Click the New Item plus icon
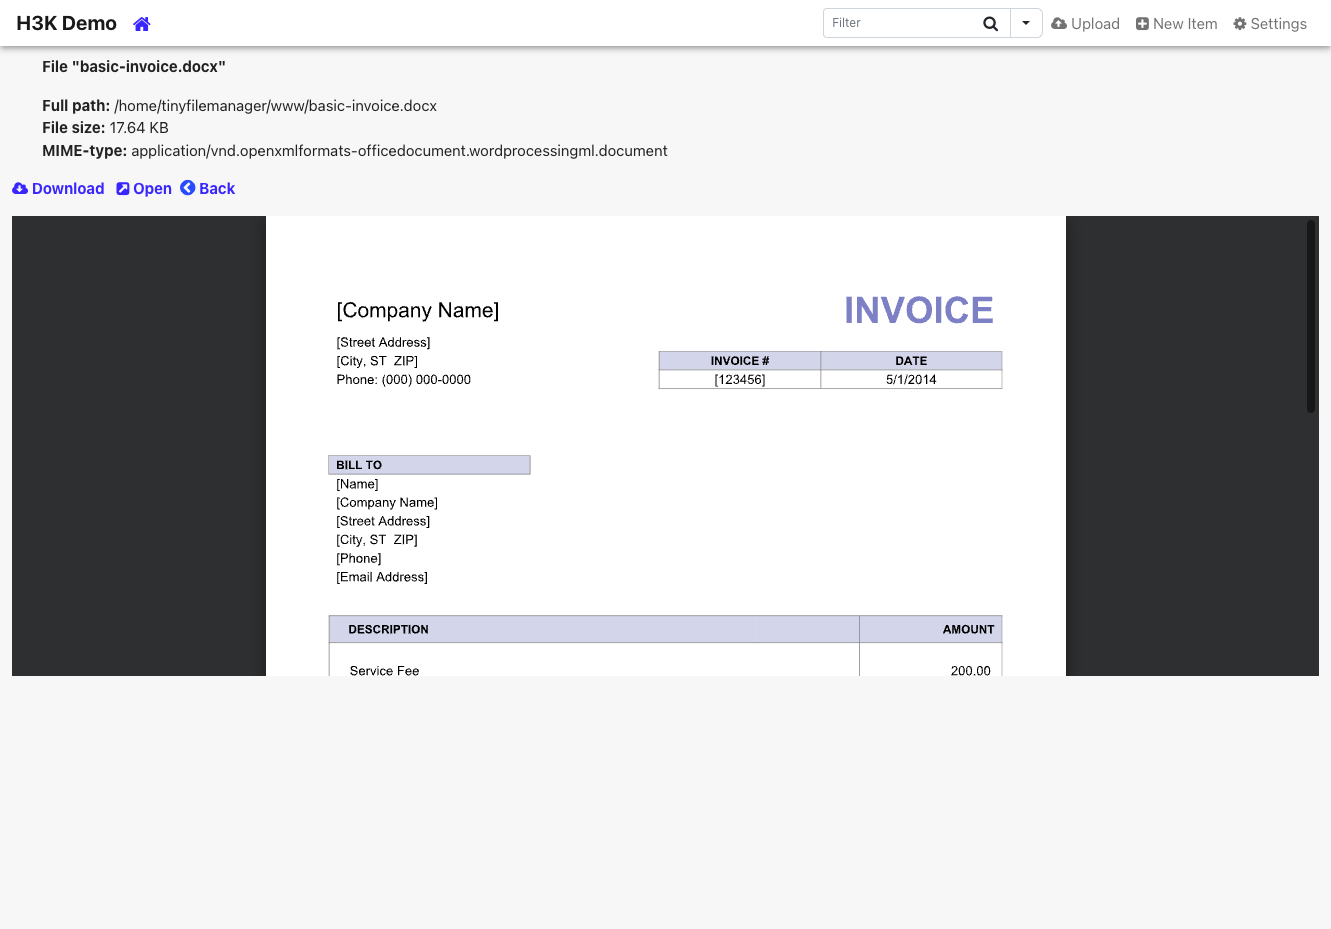The height and width of the screenshot is (929, 1331). (1142, 24)
